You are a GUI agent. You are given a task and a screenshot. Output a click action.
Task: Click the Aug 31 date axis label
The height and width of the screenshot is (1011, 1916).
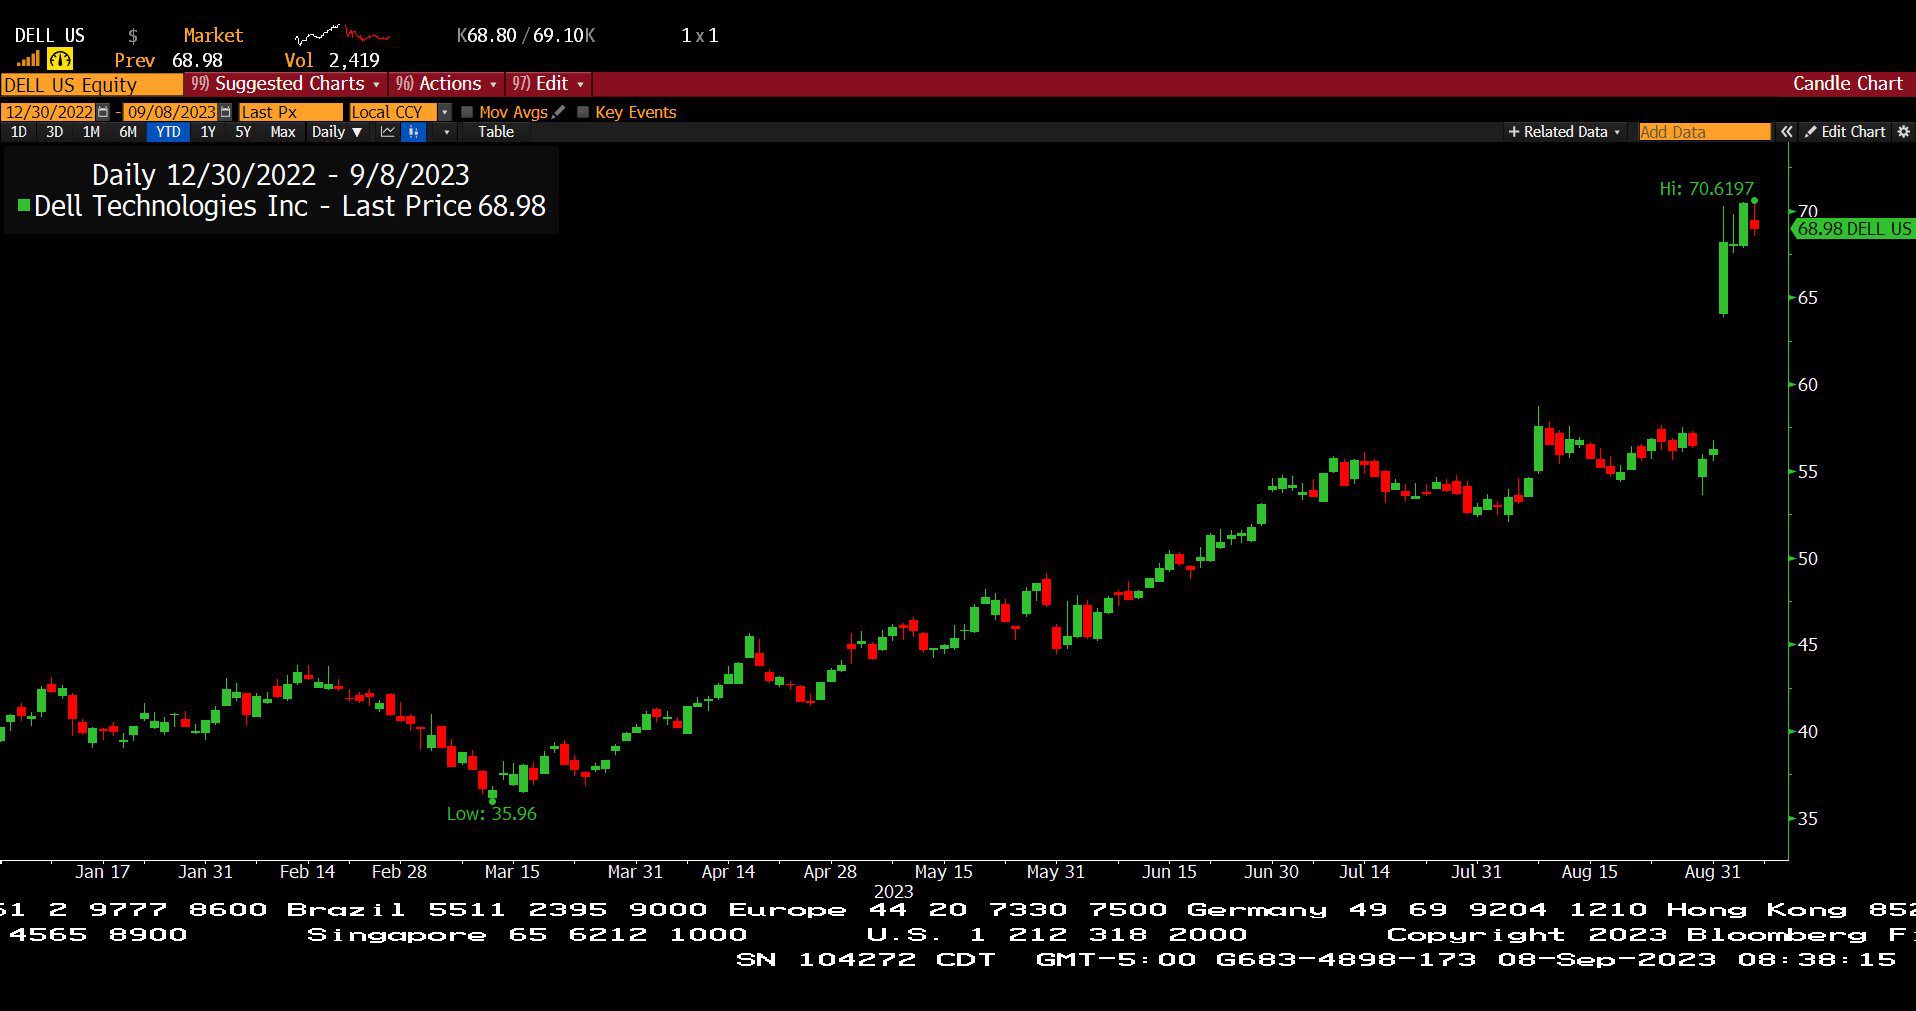click(x=1712, y=872)
